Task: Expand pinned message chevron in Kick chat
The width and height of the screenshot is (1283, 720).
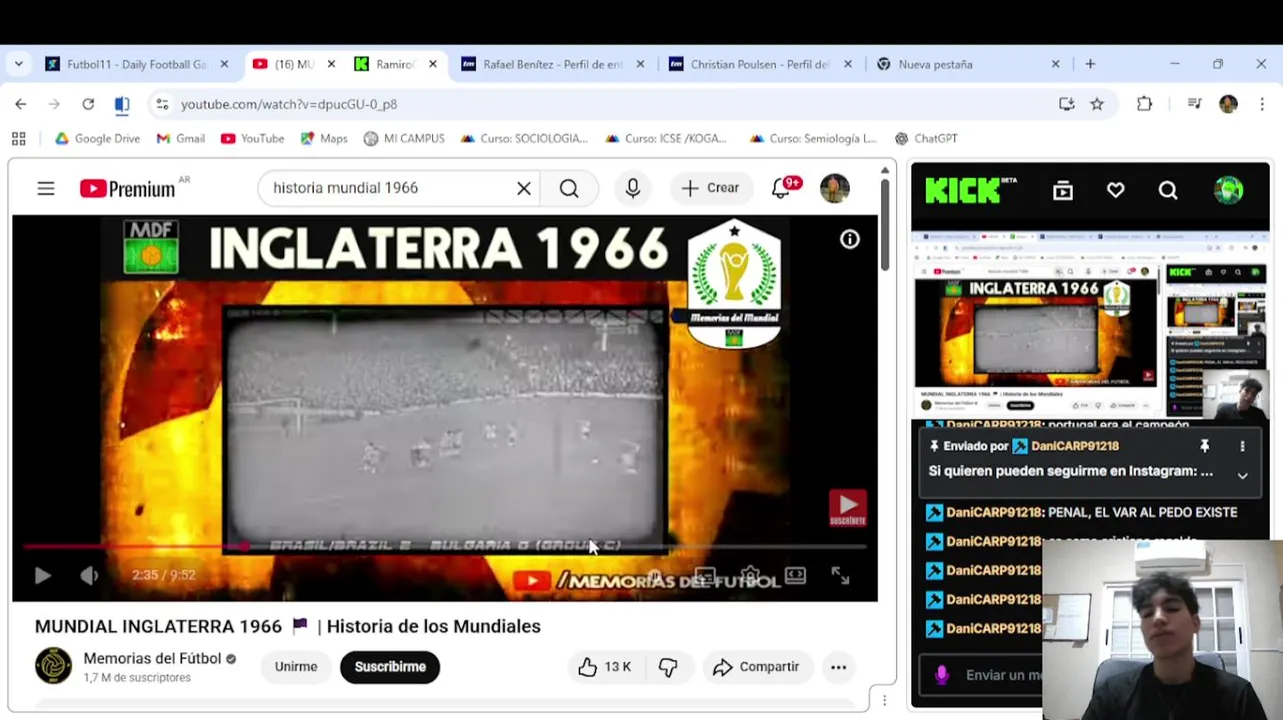Action: click(1243, 476)
